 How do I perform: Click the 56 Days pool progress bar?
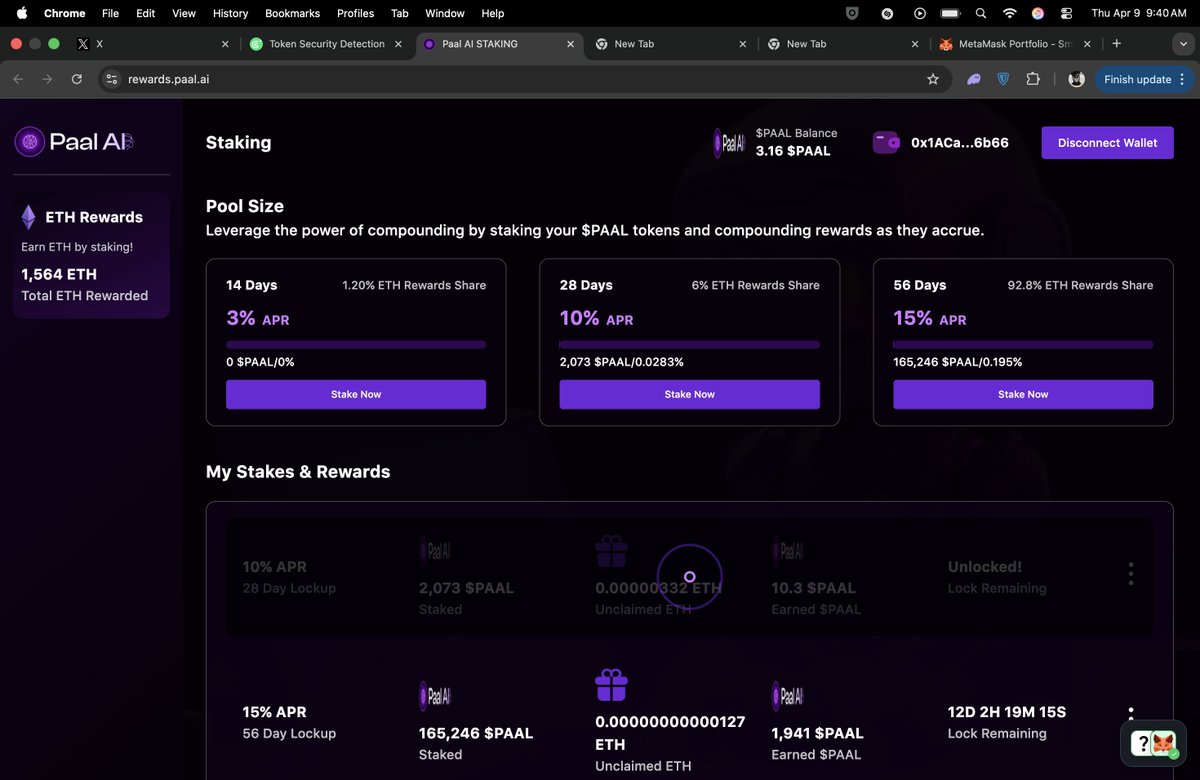(x=1023, y=344)
